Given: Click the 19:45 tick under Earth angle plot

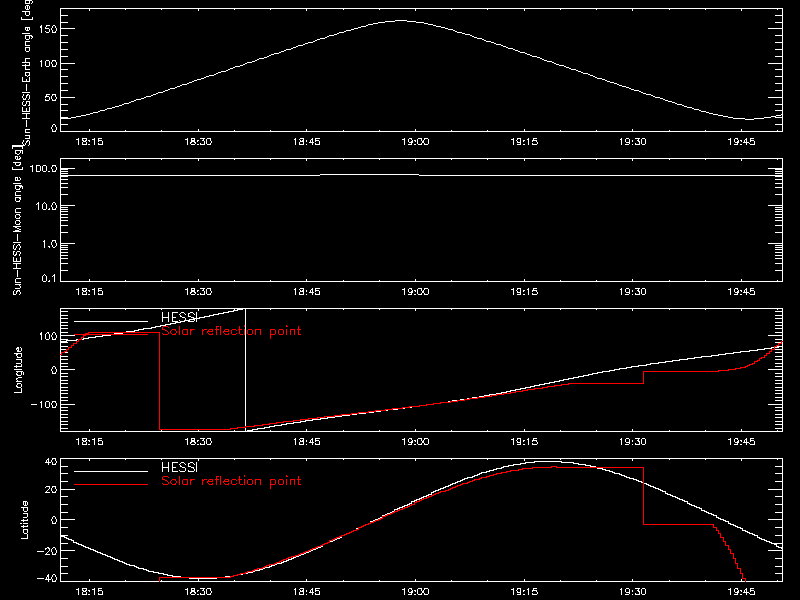Looking at the screenshot, I should pos(741,142).
